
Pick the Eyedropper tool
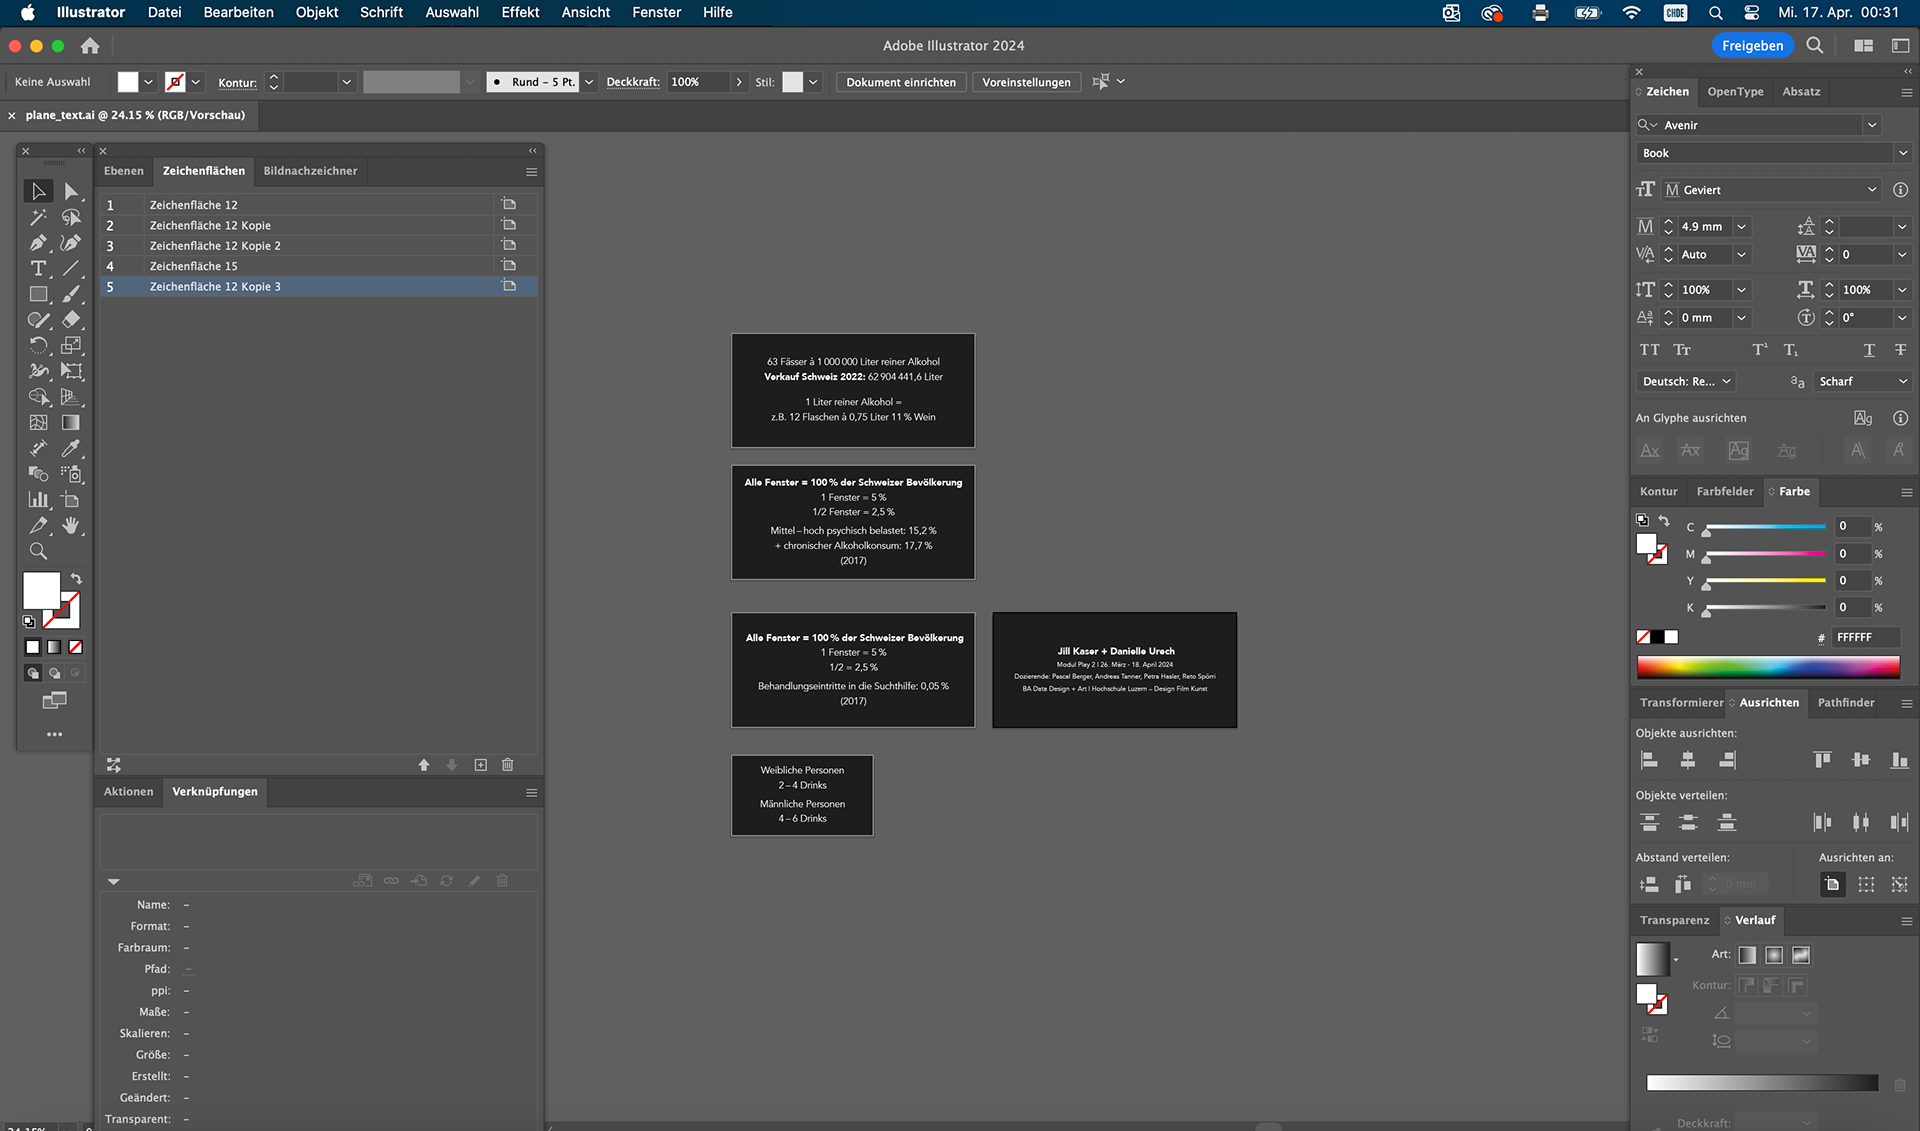[x=71, y=448]
